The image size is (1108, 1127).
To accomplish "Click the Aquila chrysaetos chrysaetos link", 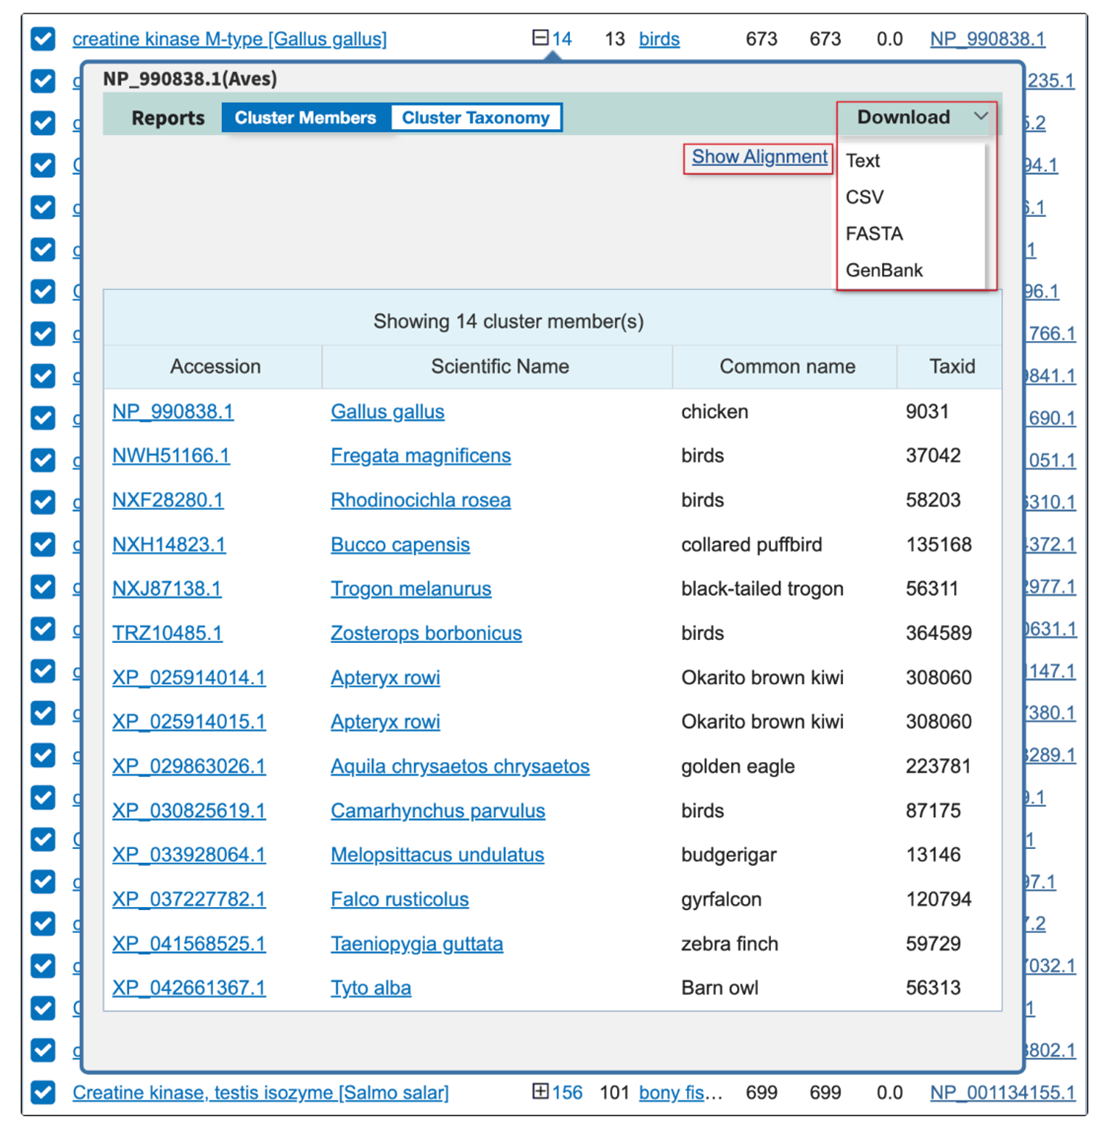I will [x=460, y=766].
